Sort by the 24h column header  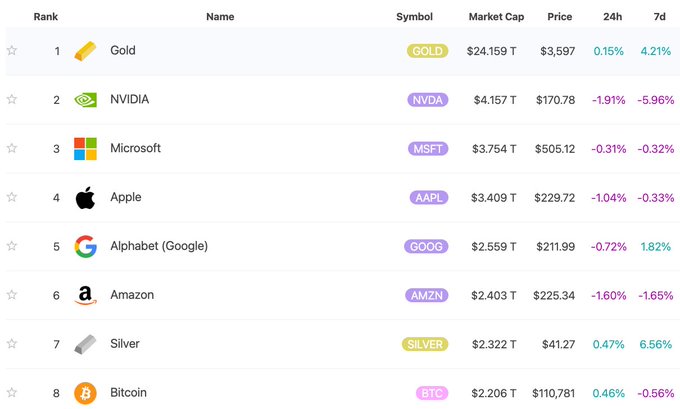click(x=612, y=16)
